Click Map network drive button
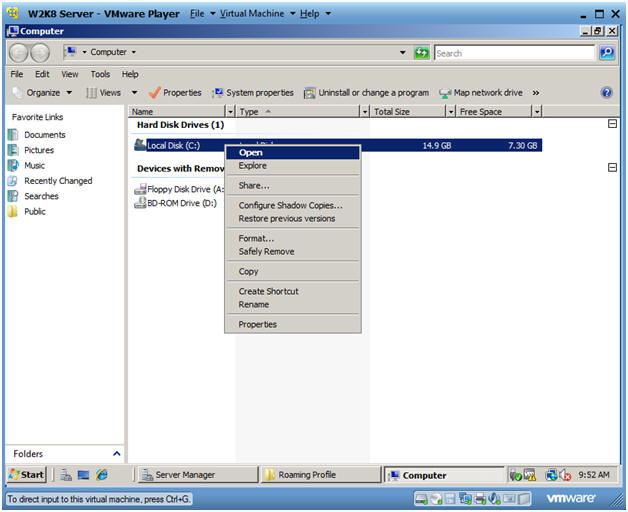 481,93
